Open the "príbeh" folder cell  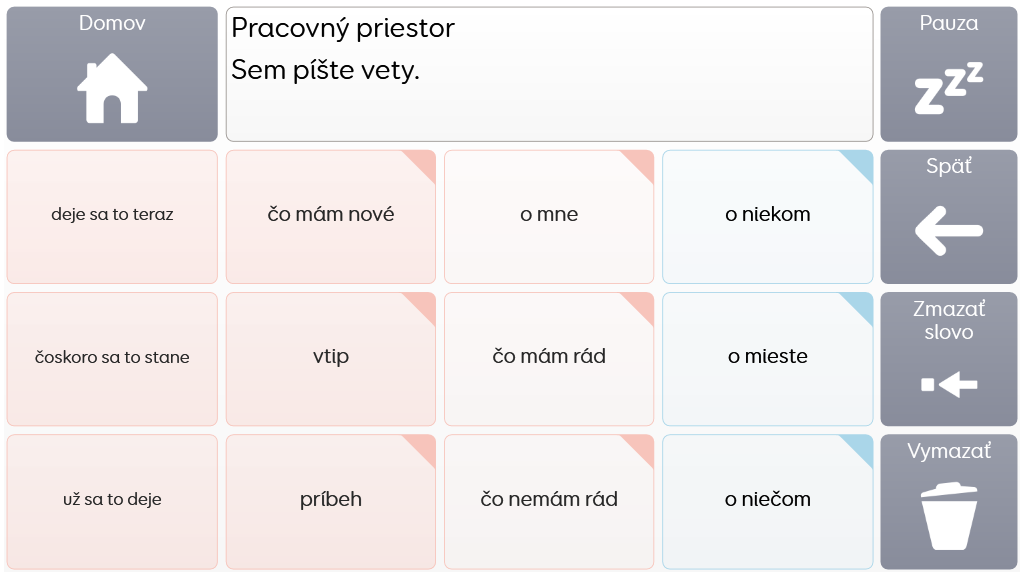[x=331, y=500]
